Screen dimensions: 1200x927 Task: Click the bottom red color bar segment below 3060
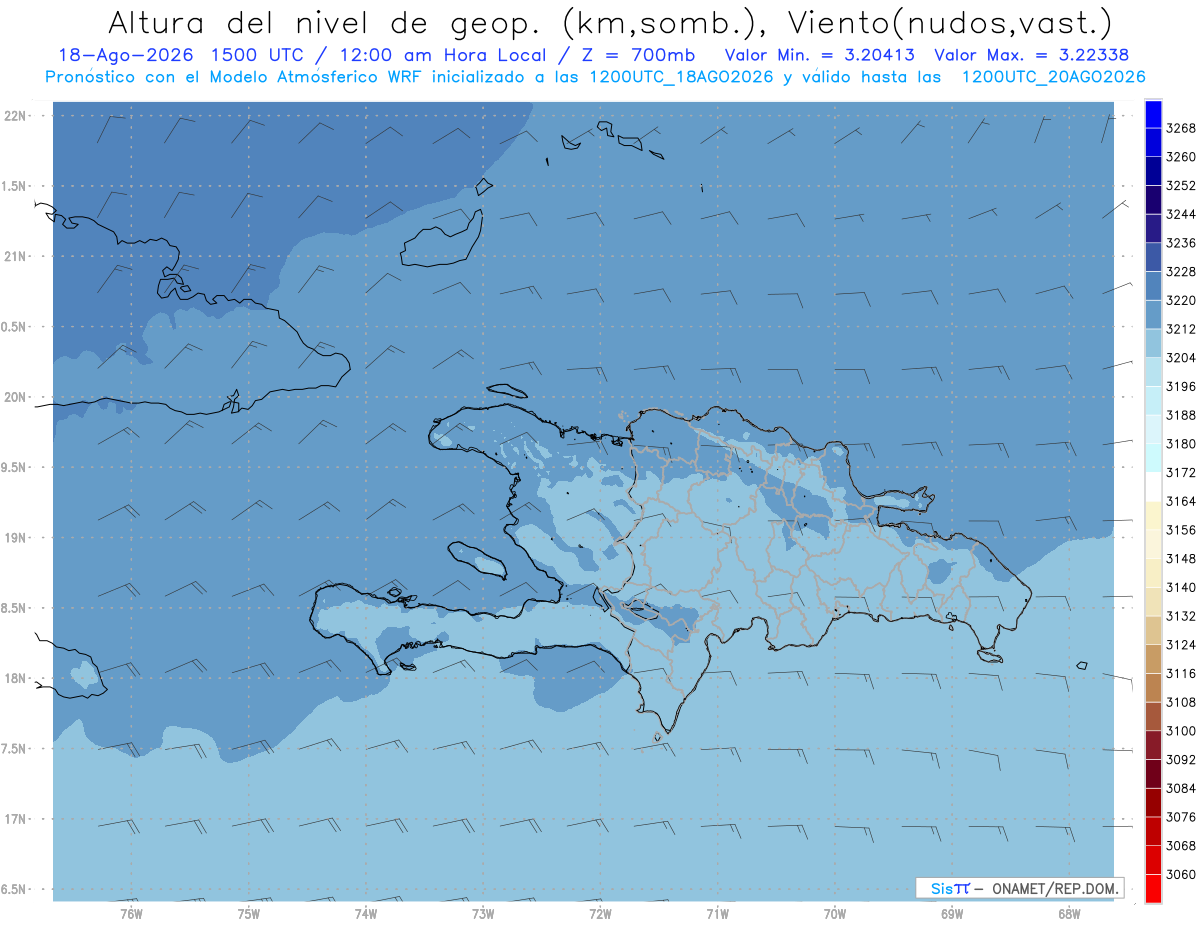point(1153,888)
